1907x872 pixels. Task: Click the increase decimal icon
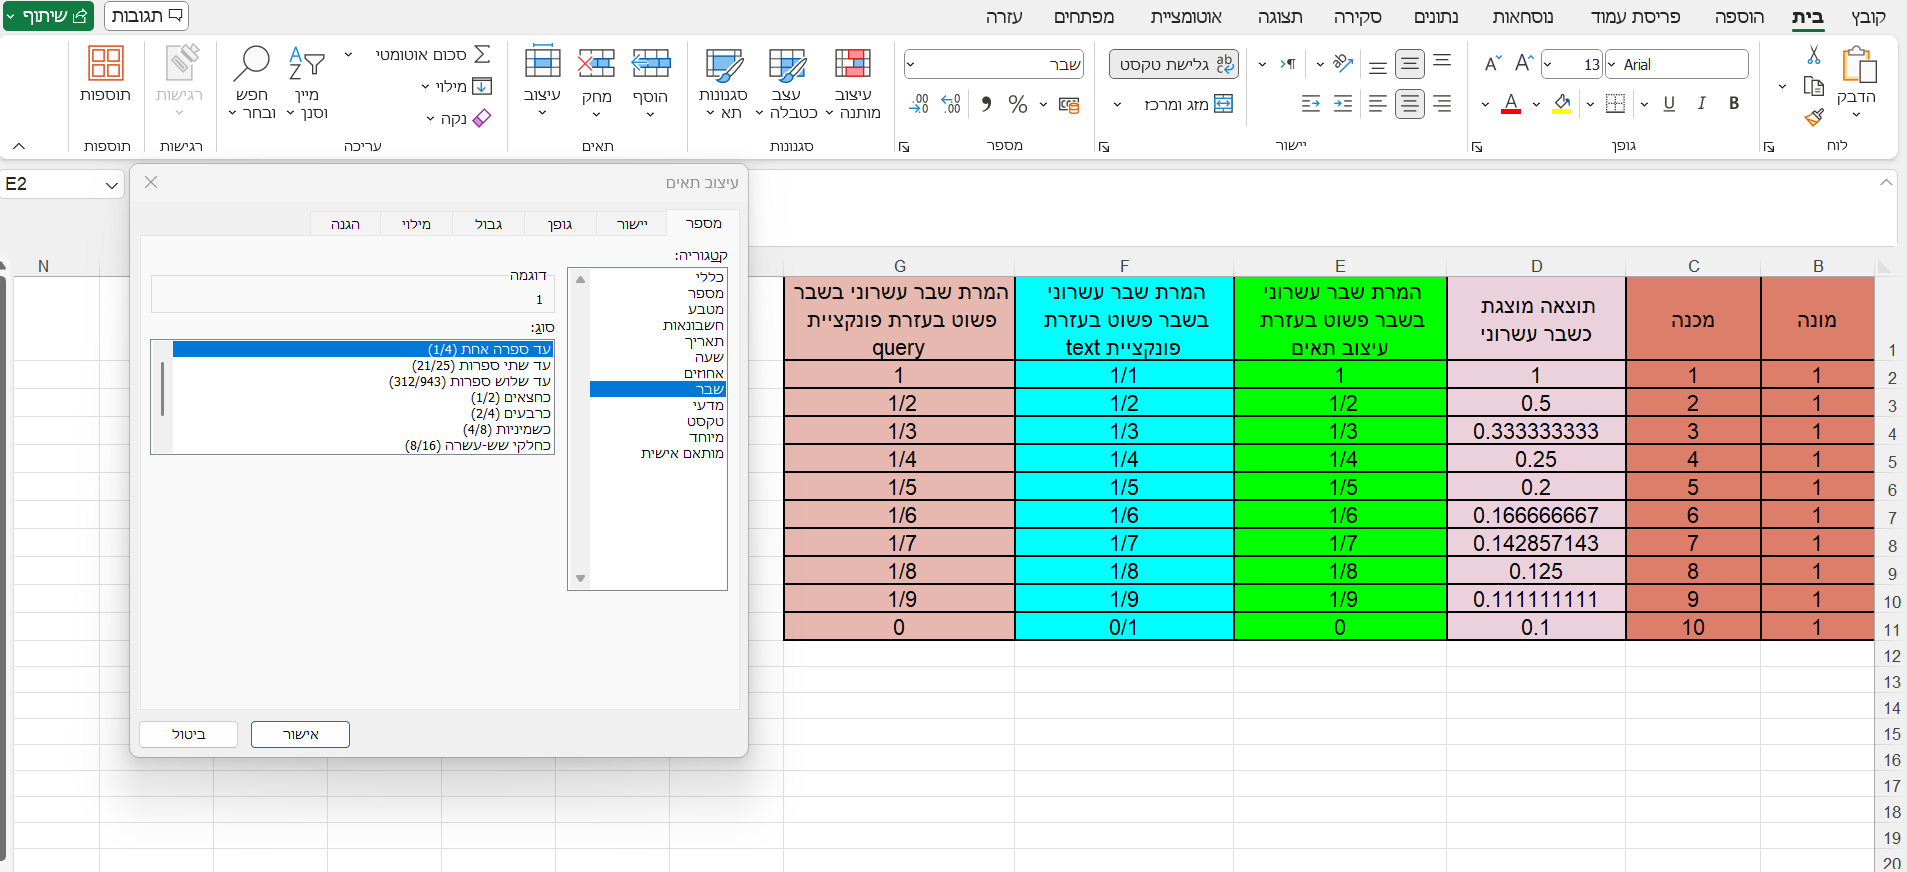pyautogui.click(x=951, y=104)
